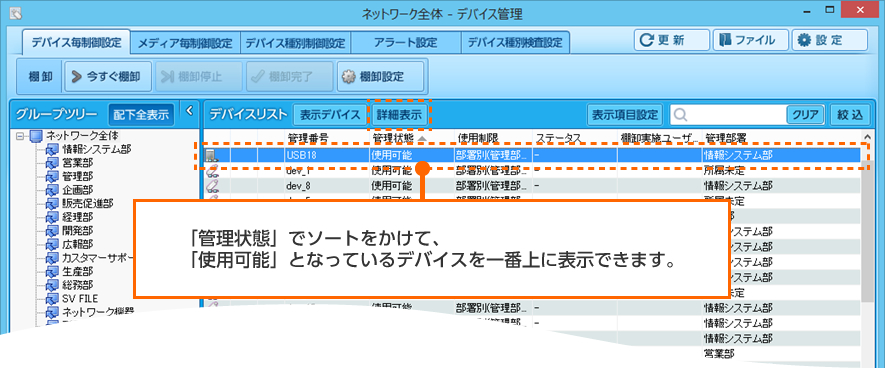Collapse the ネットワーク全体 tree node

(20, 136)
